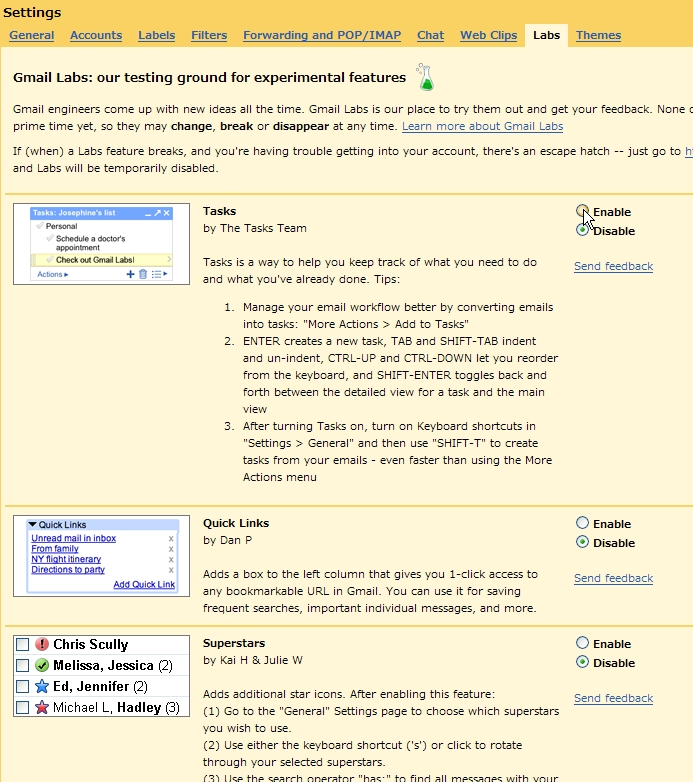
Task: Click x next to 'From family'
Action: (x=171, y=549)
